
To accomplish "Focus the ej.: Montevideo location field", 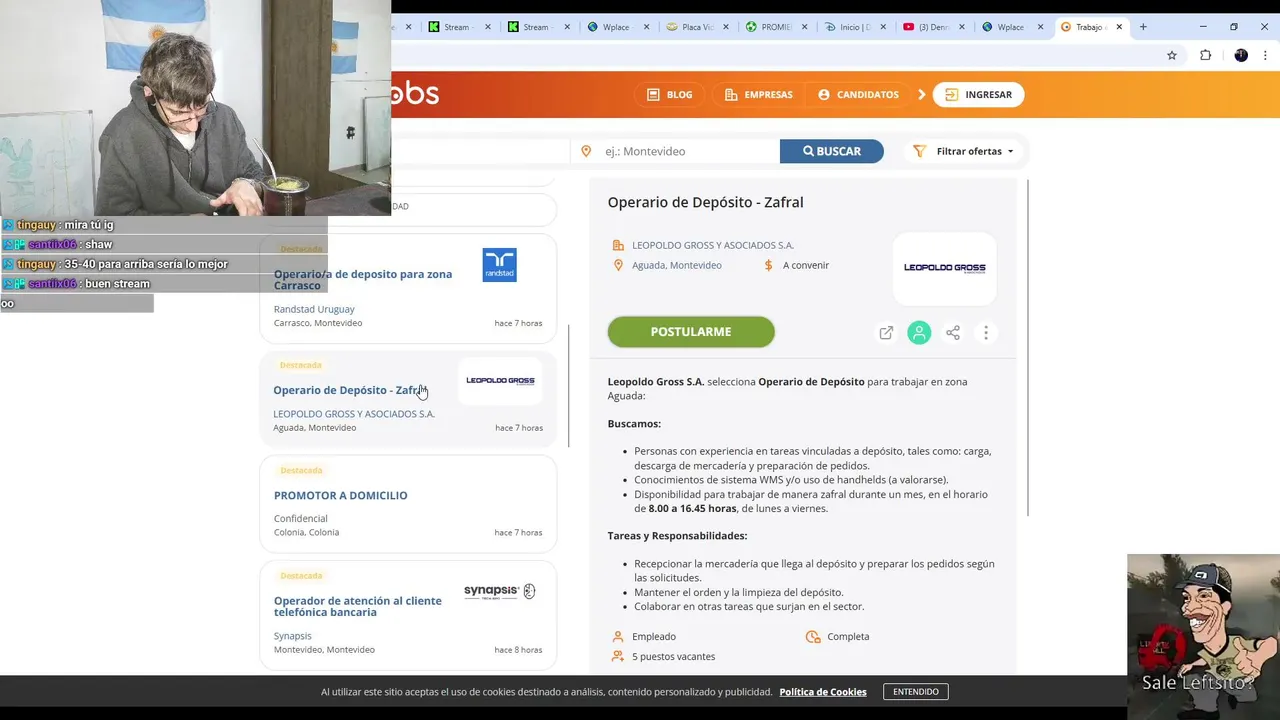I will (675, 151).
